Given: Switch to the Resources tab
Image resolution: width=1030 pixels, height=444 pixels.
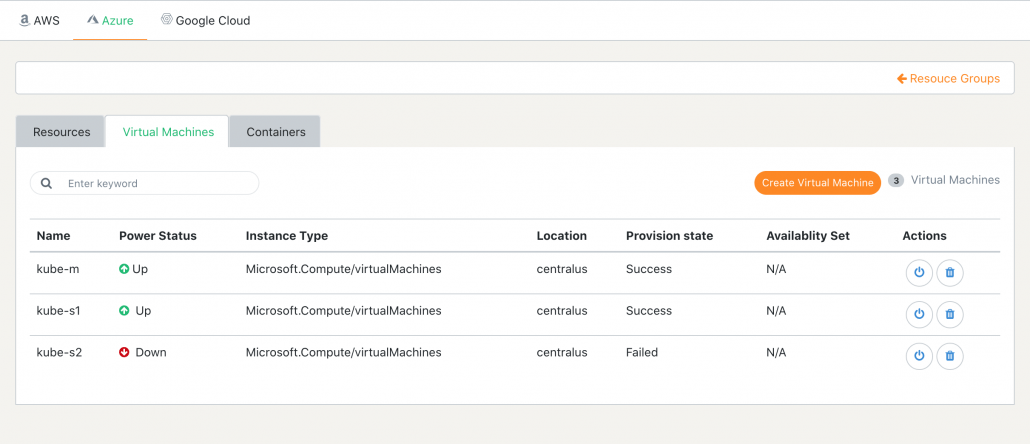Looking at the screenshot, I should (x=61, y=132).
